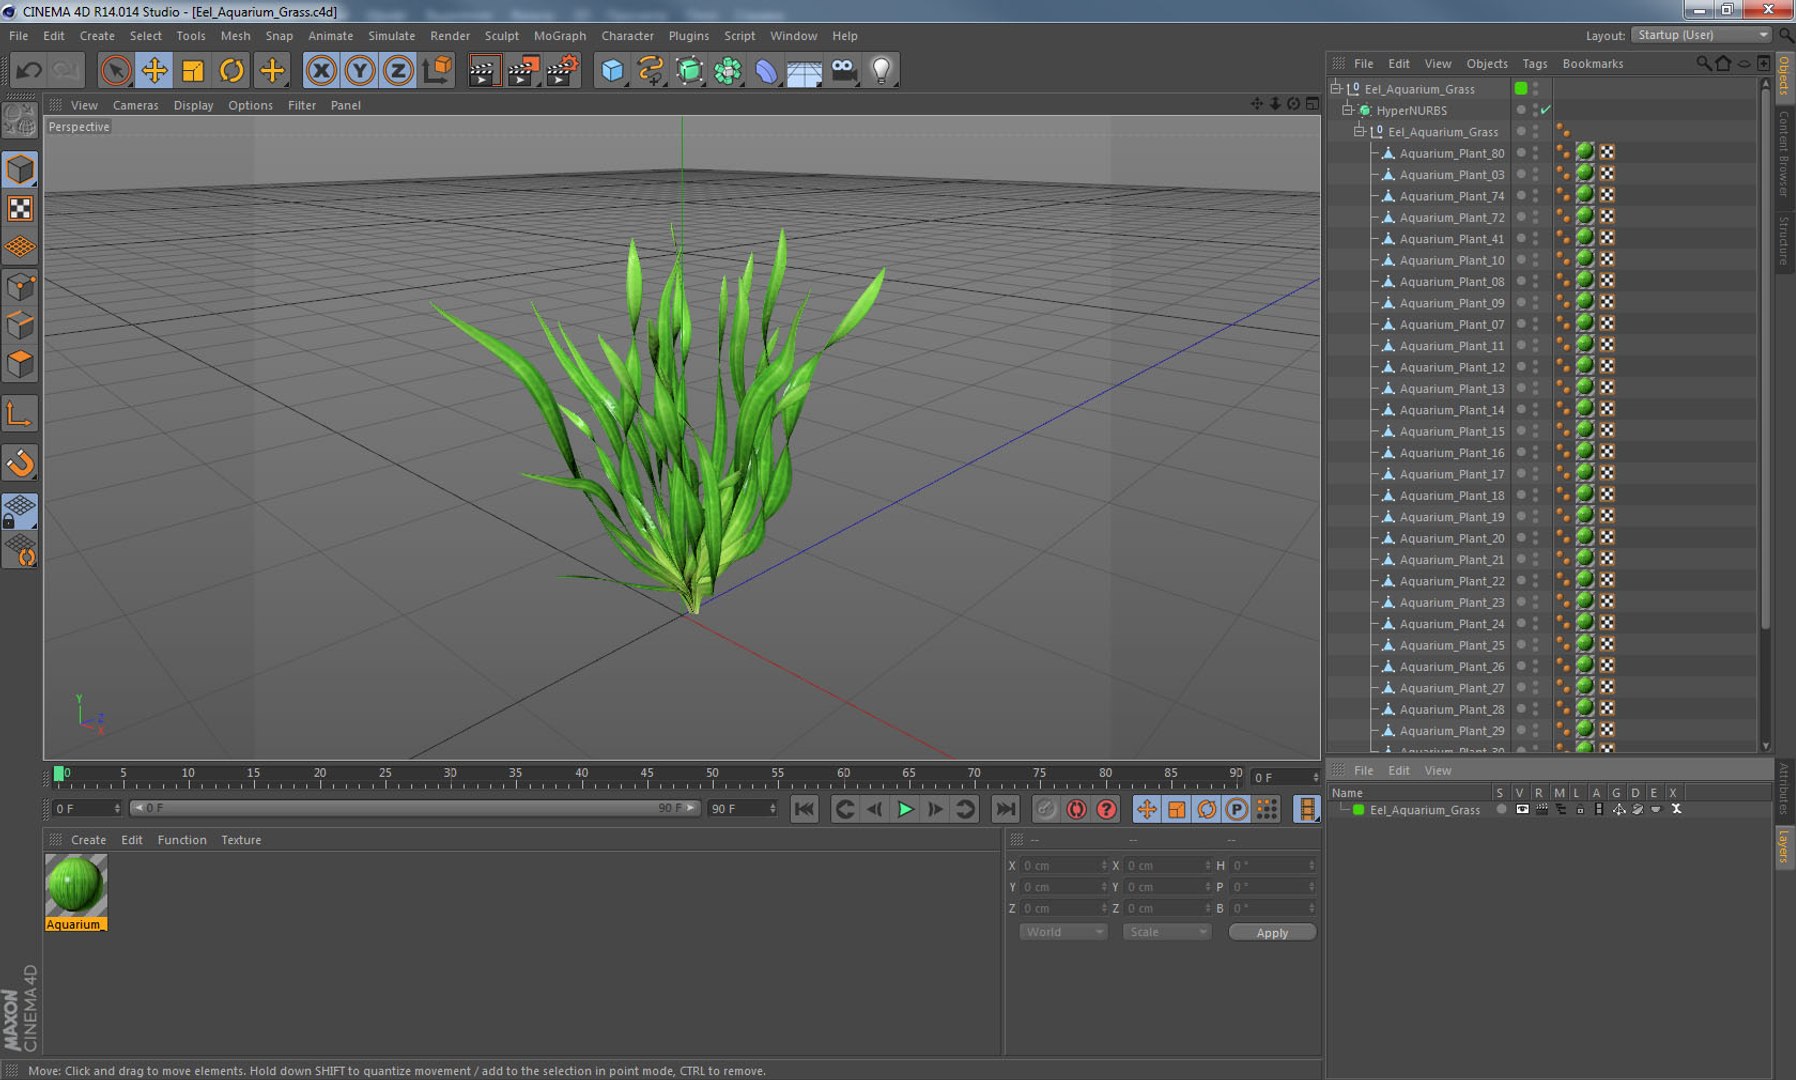1796x1080 pixels.
Task: Toggle the coordinate system icon
Action: pyautogui.click(x=437, y=70)
